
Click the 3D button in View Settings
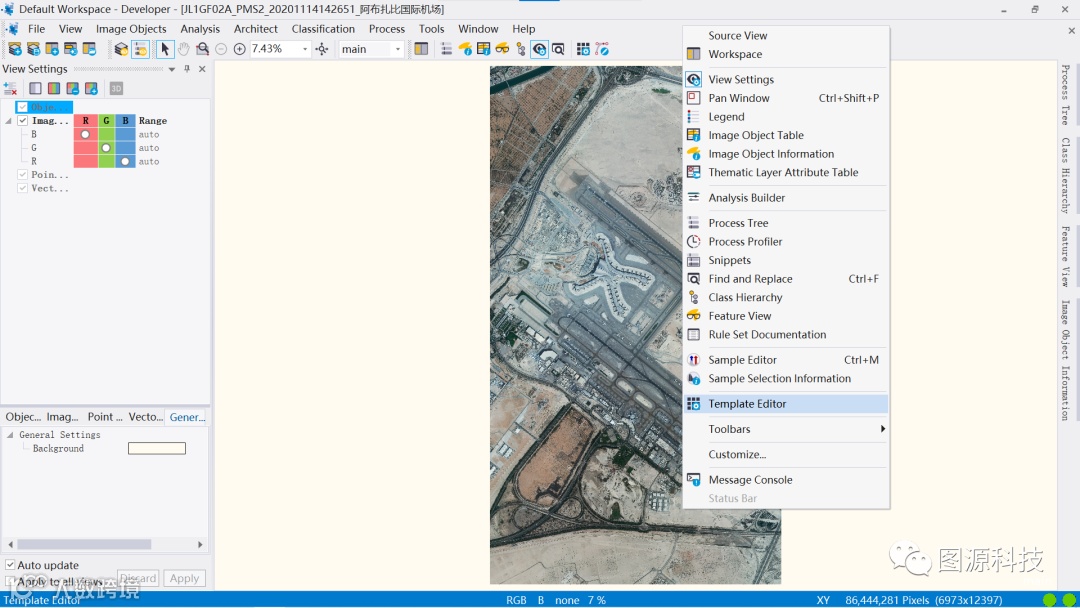pos(116,88)
